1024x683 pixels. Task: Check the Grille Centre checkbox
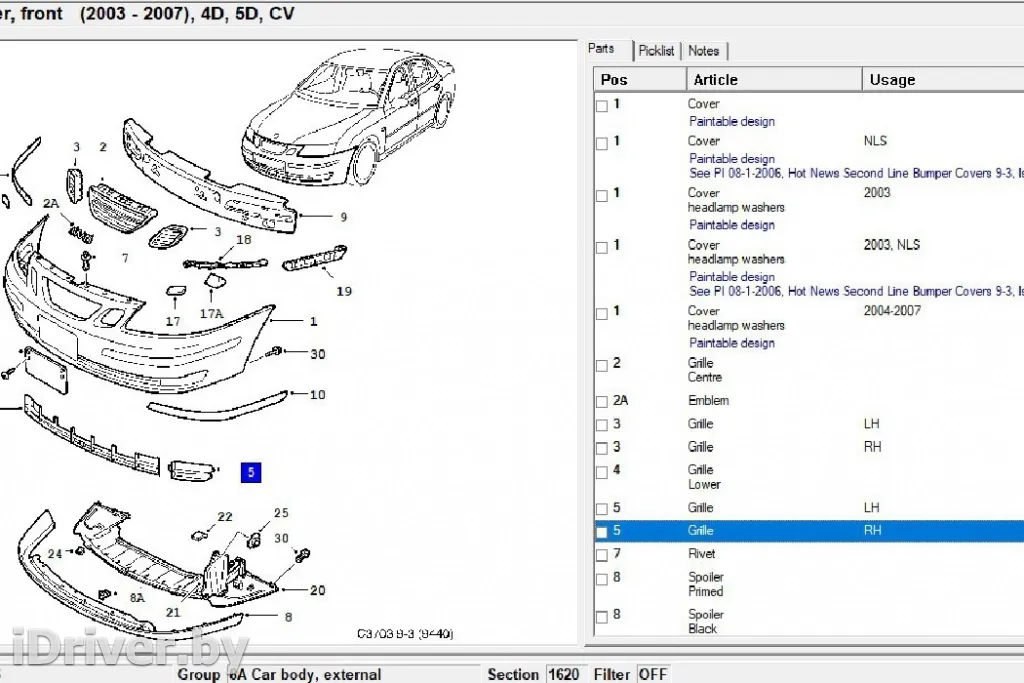click(602, 366)
